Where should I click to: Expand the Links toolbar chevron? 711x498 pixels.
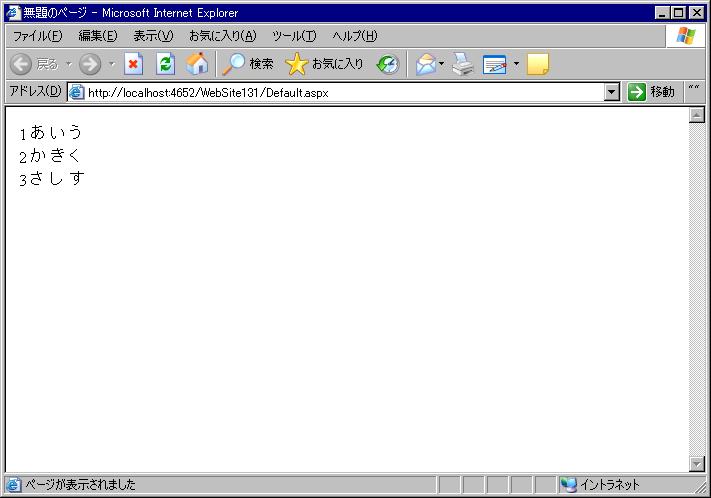(x=694, y=88)
